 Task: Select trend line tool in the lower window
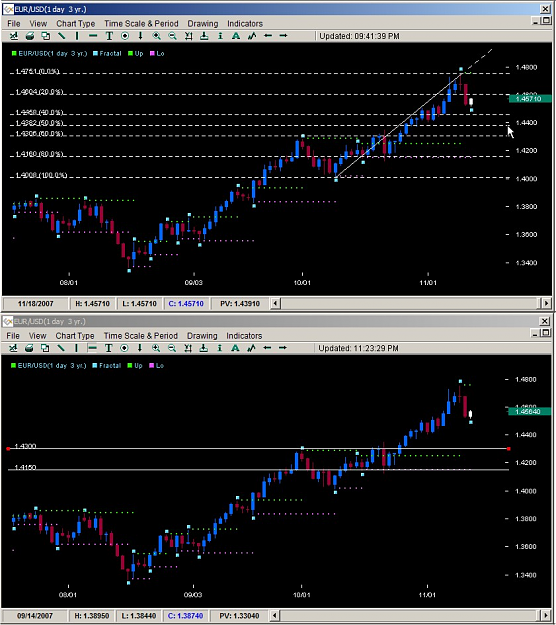pos(61,348)
